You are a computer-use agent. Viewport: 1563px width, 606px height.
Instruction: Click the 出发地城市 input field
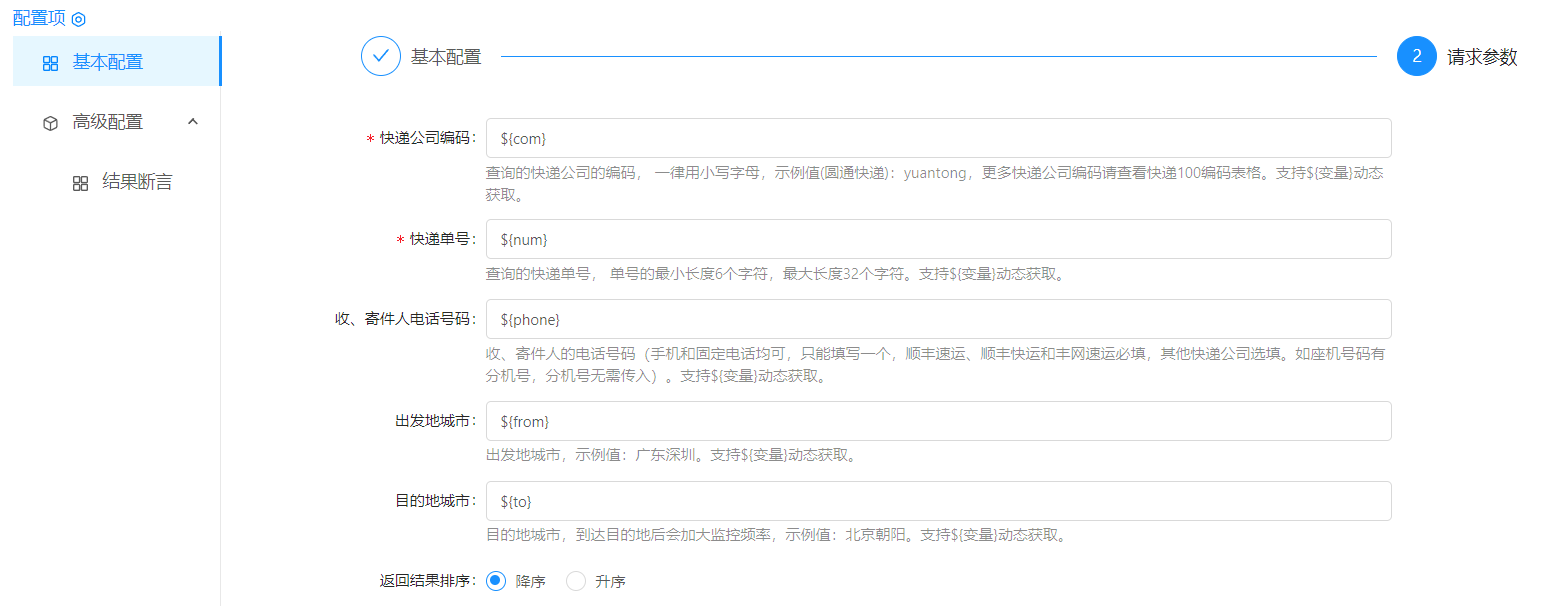click(x=938, y=421)
